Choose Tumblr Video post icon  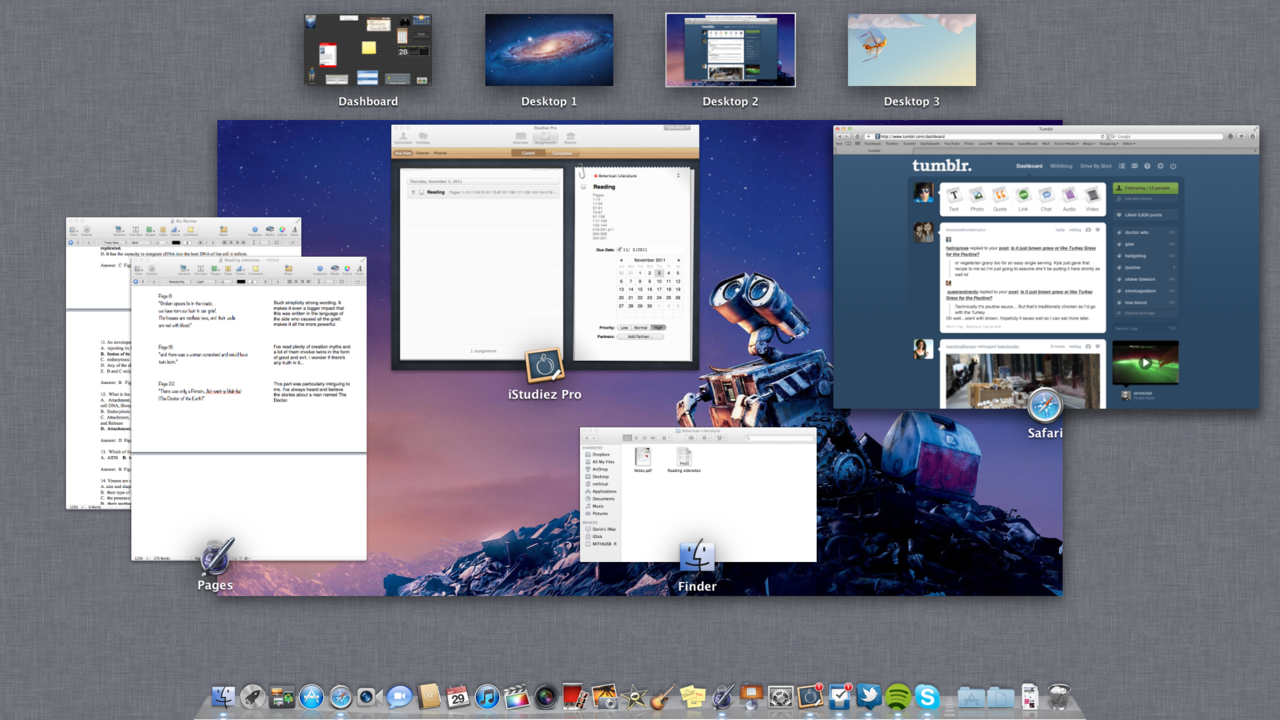coord(1092,199)
